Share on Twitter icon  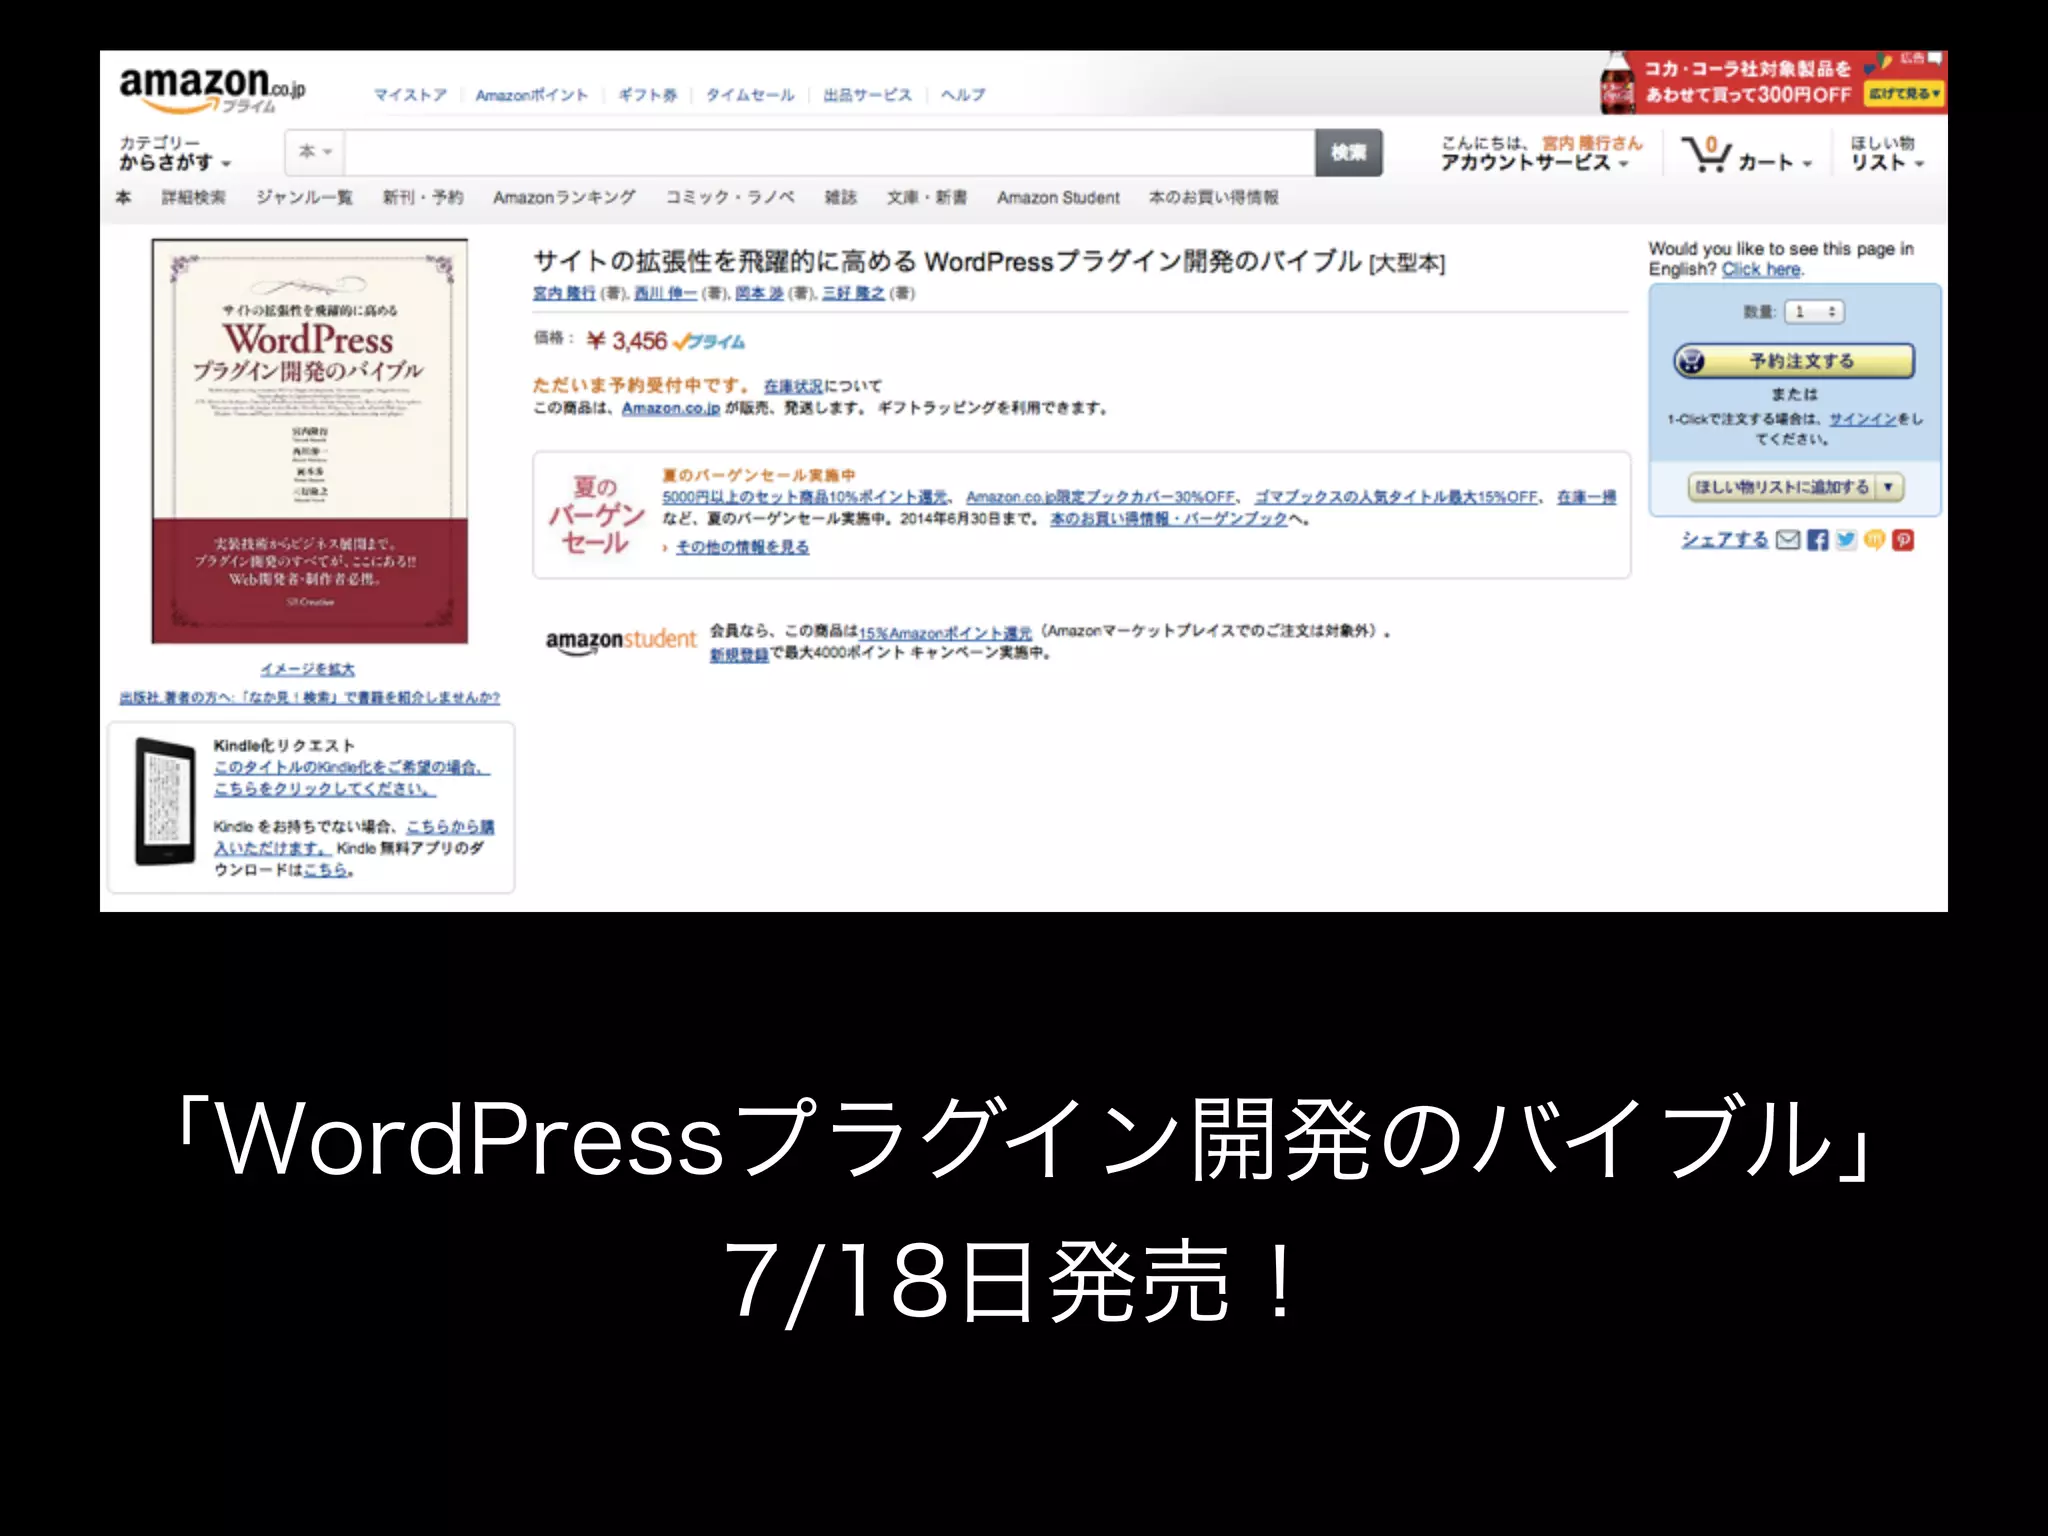[1846, 540]
